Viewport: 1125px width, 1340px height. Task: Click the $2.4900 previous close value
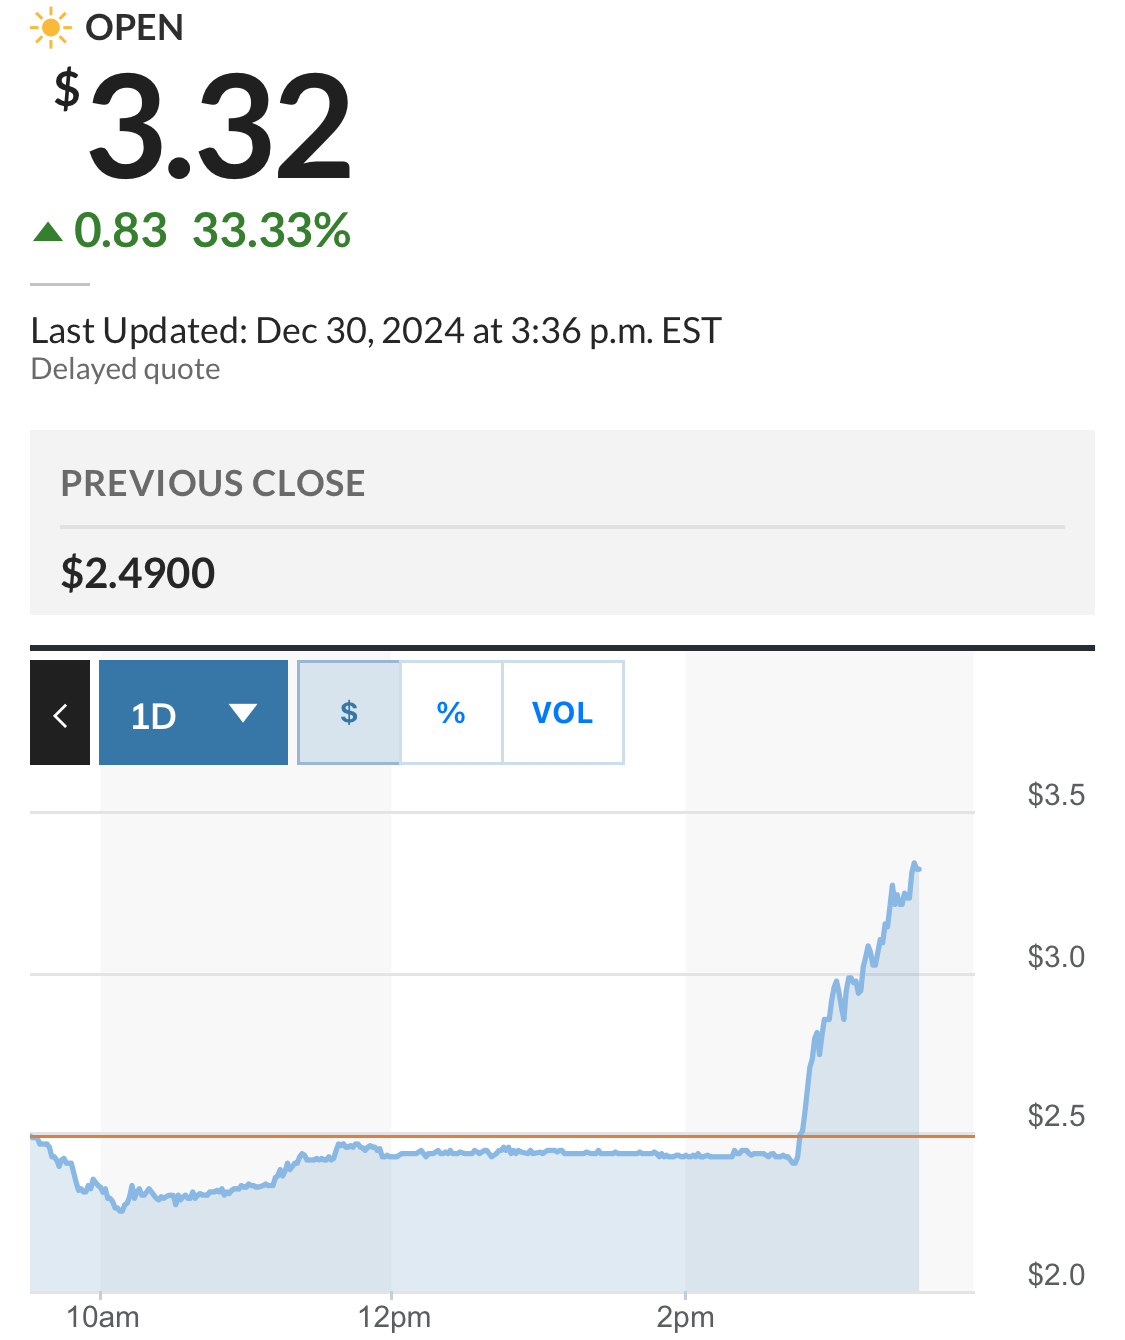coord(138,573)
